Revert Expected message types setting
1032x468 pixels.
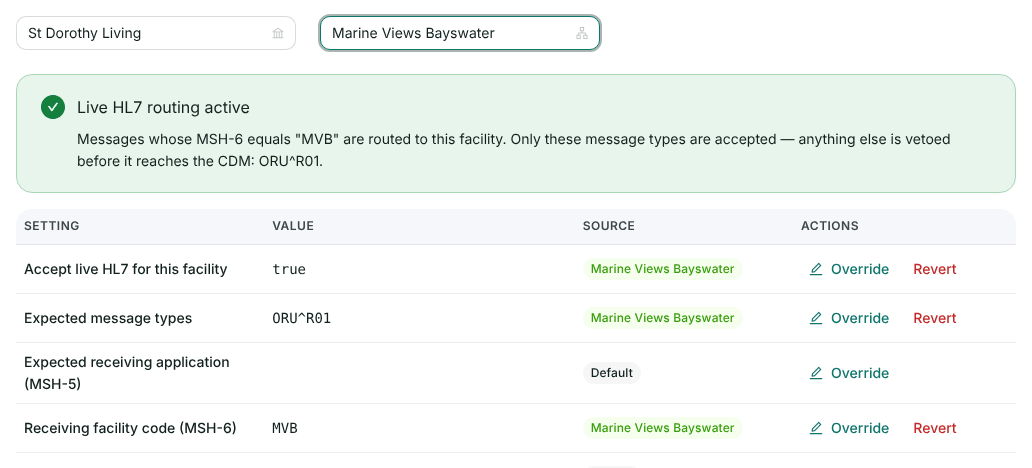[935, 318]
